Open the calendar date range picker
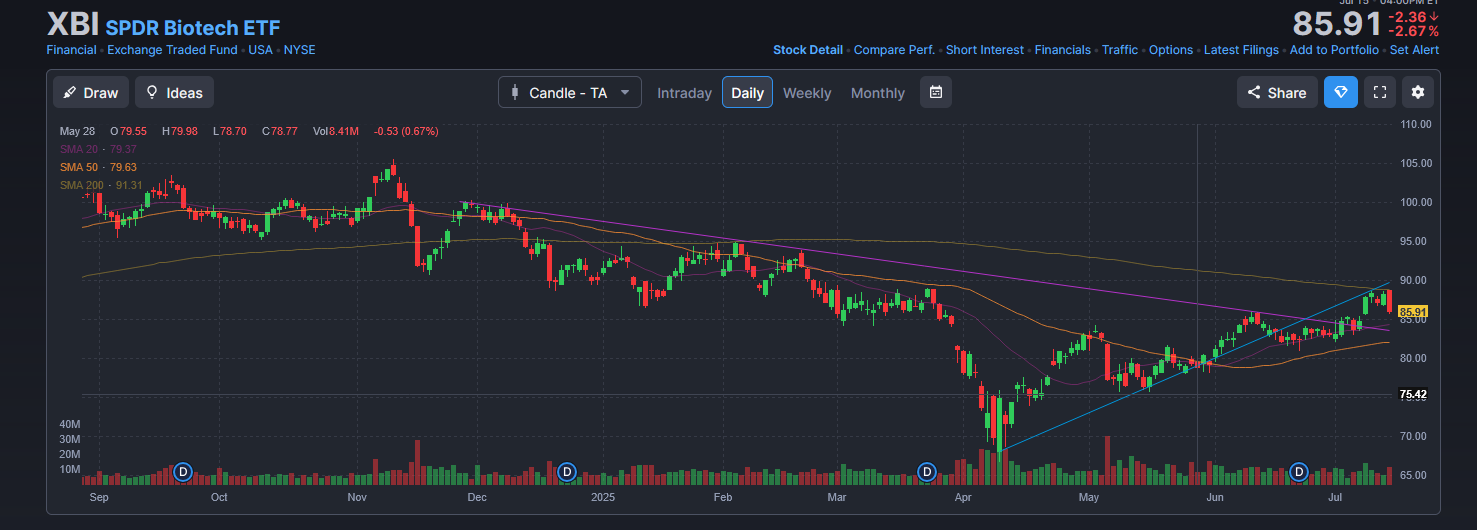Image resolution: width=1477 pixels, height=530 pixels. (x=935, y=93)
